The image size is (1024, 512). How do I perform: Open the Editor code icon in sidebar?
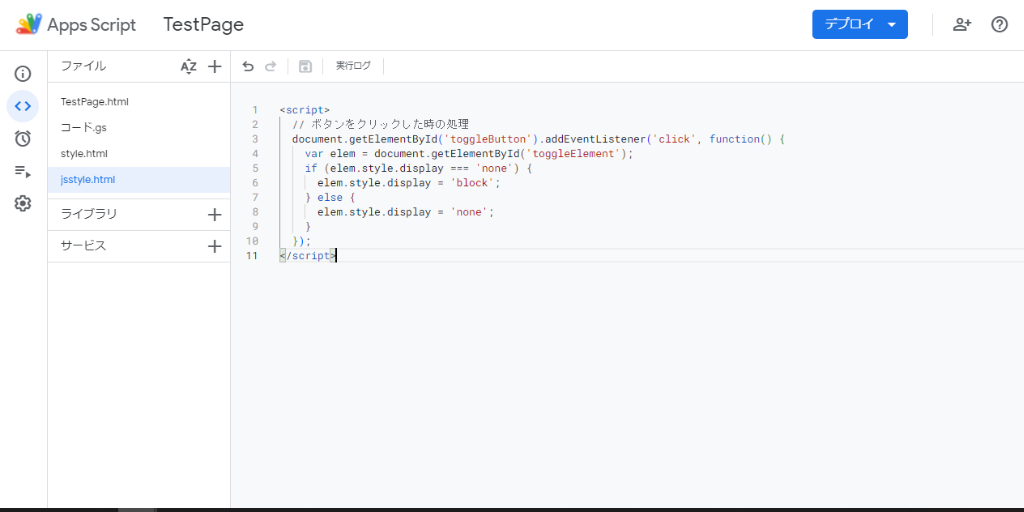pos(22,106)
